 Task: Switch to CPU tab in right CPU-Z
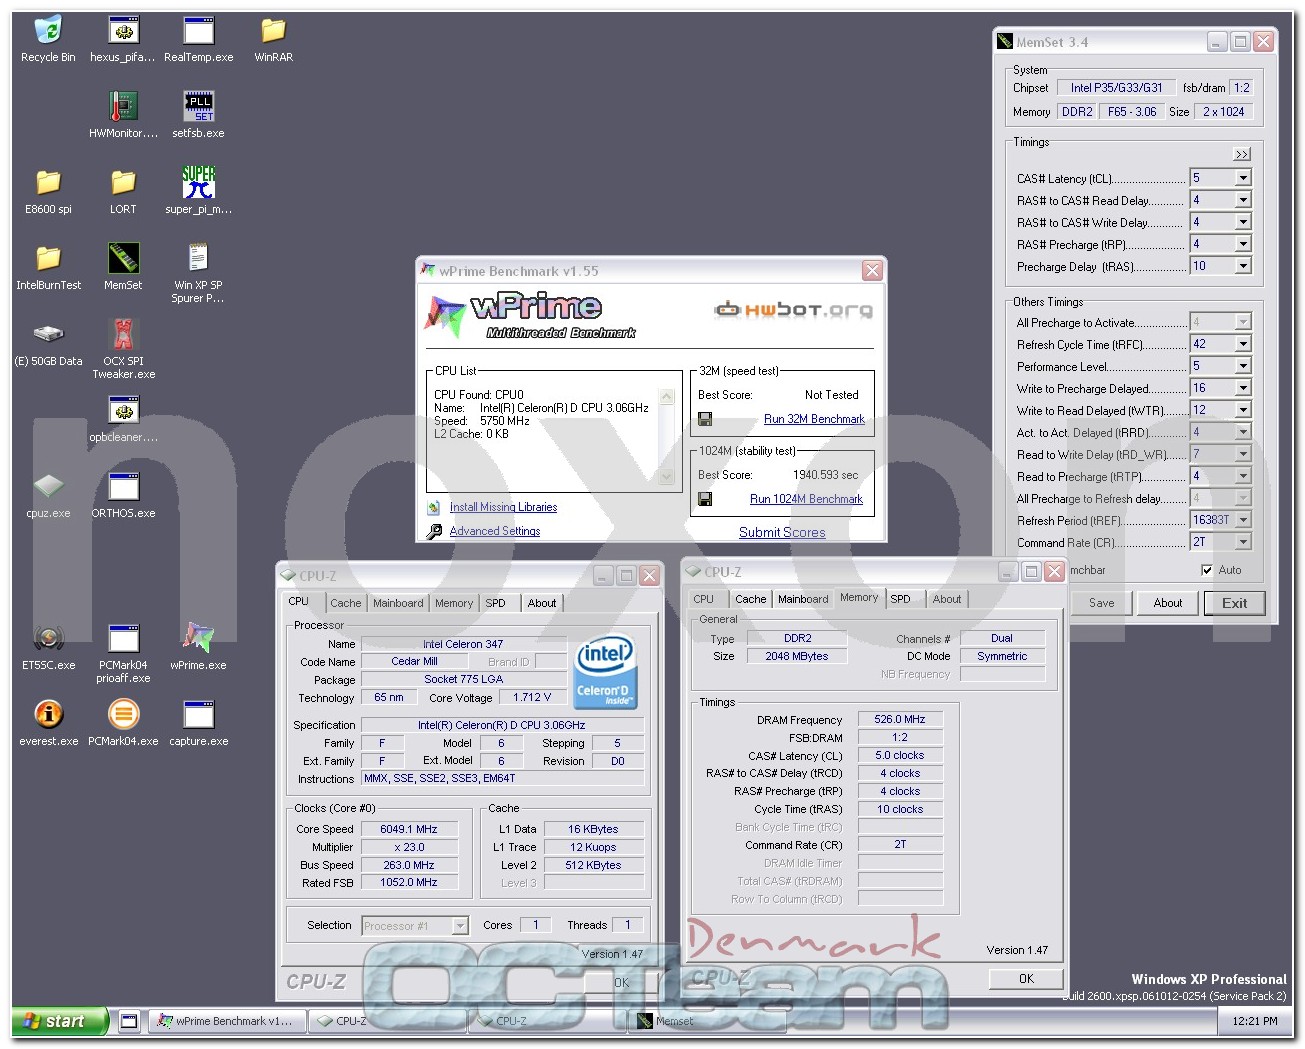click(x=704, y=599)
